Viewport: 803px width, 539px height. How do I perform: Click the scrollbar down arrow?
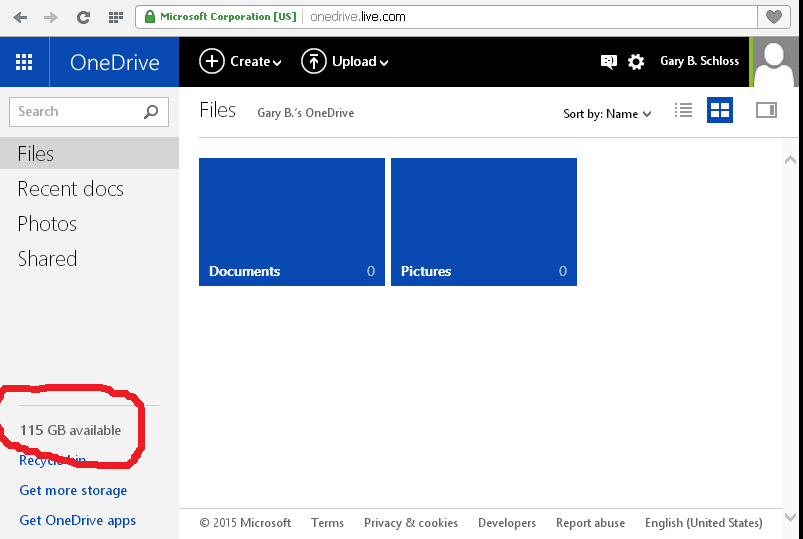790,517
